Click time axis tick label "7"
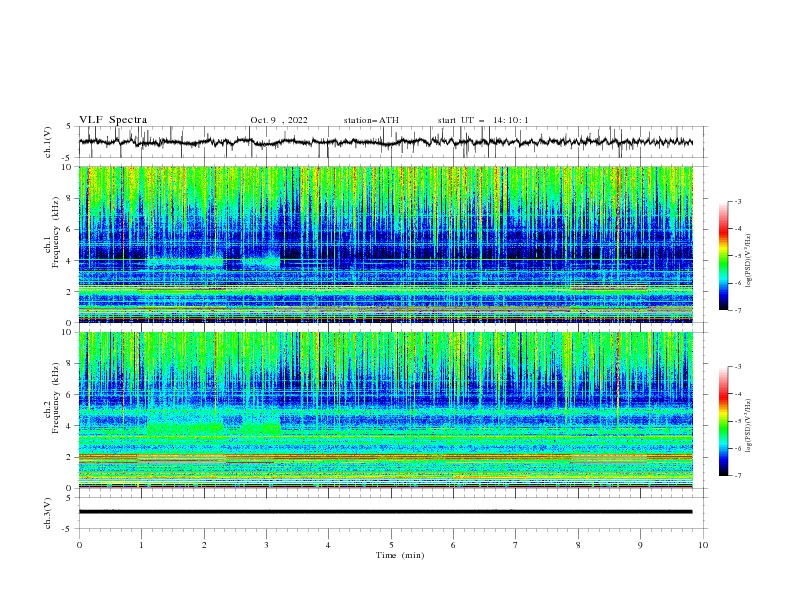The image size is (792, 612). (515, 545)
